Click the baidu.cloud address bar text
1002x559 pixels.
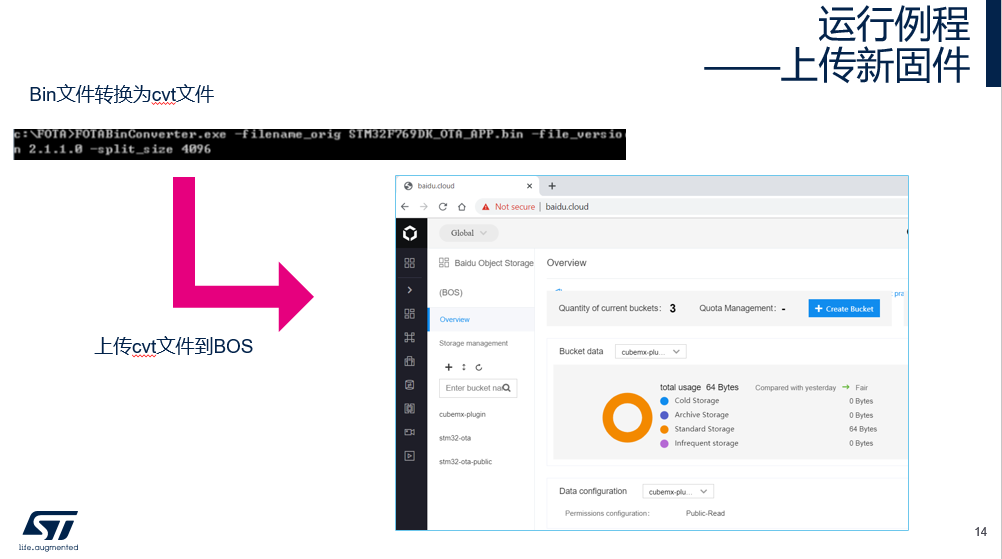click(x=567, y=207)
